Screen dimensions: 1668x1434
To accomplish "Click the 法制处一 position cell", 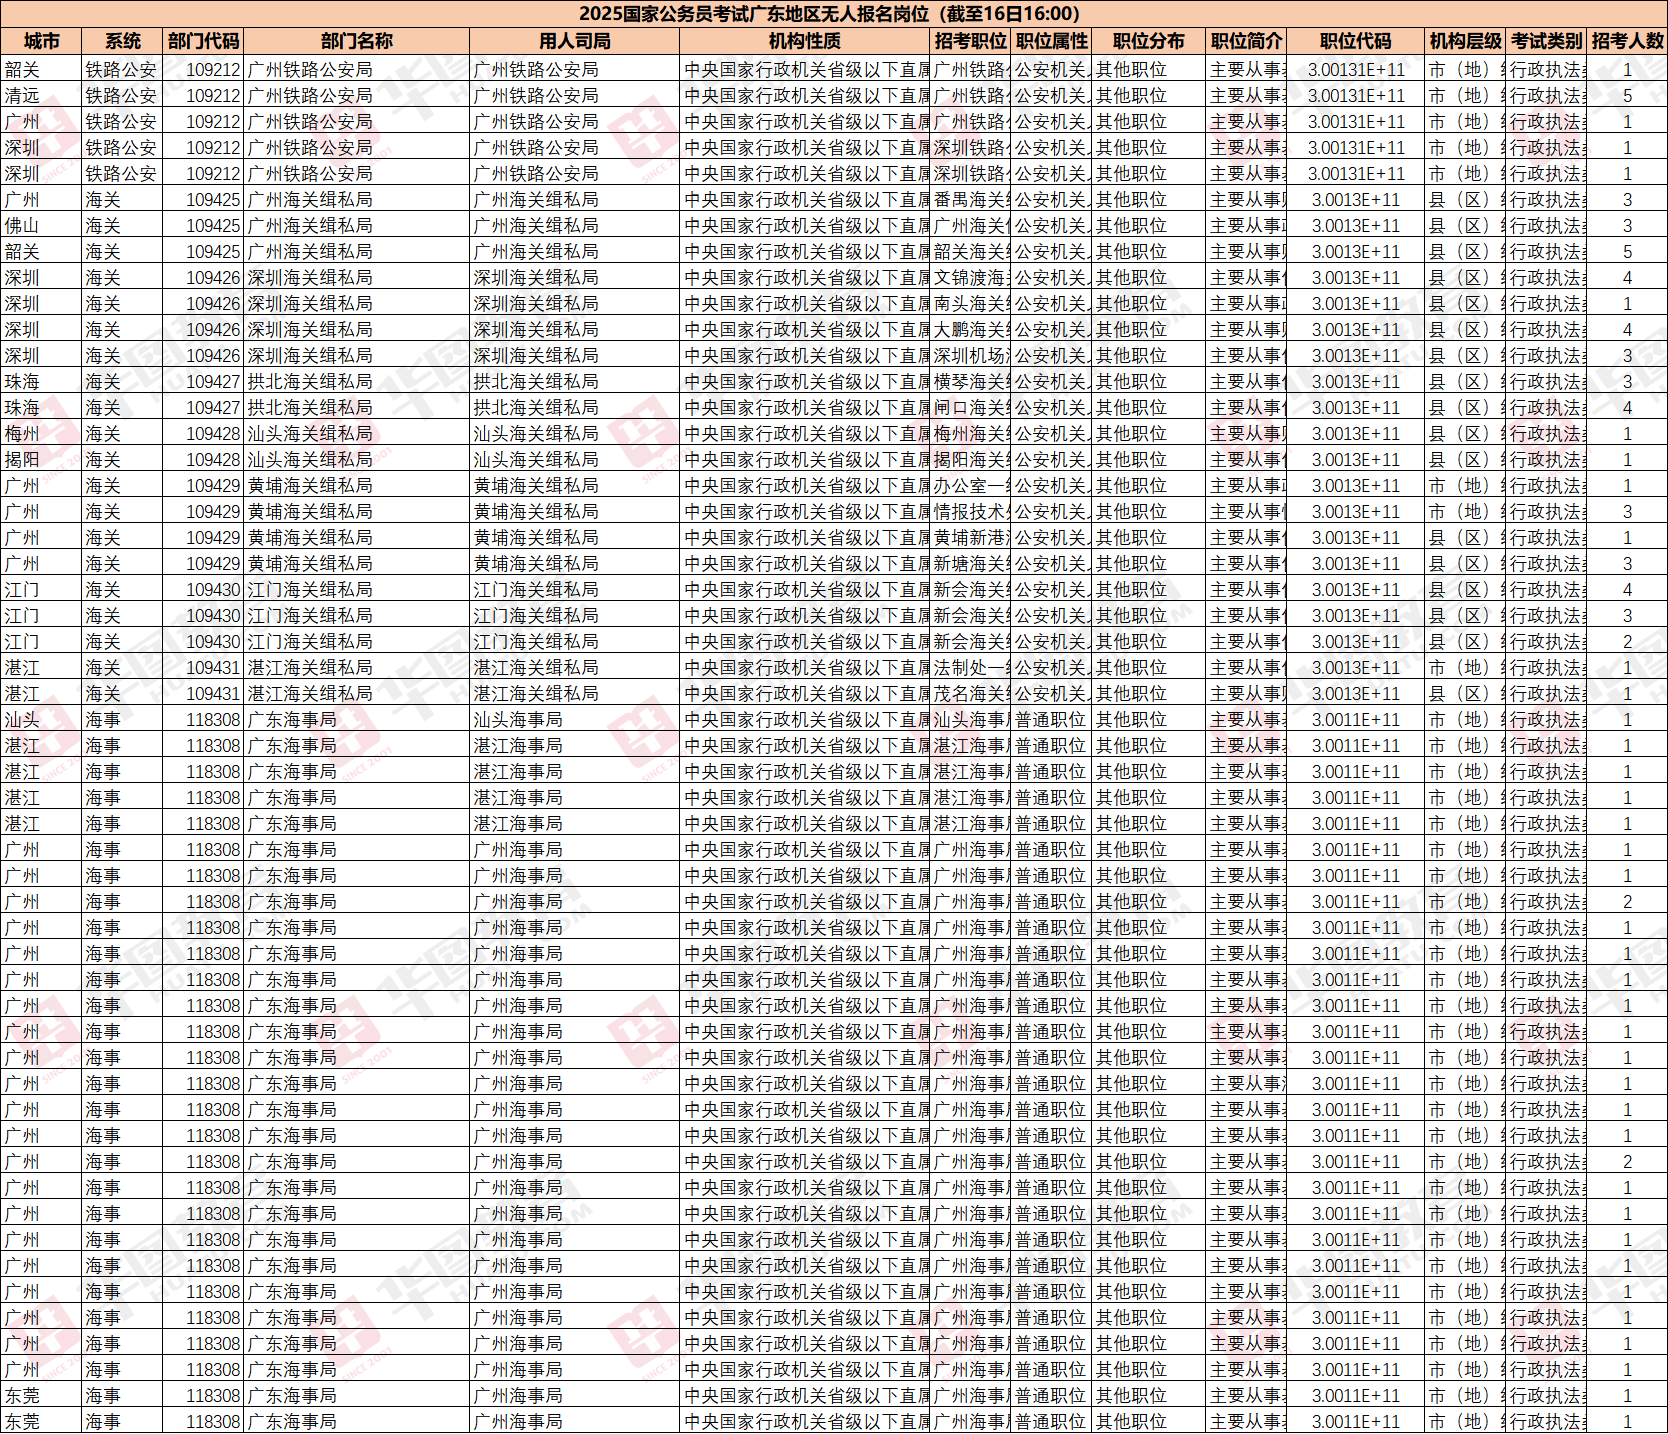I will [971, 668].
